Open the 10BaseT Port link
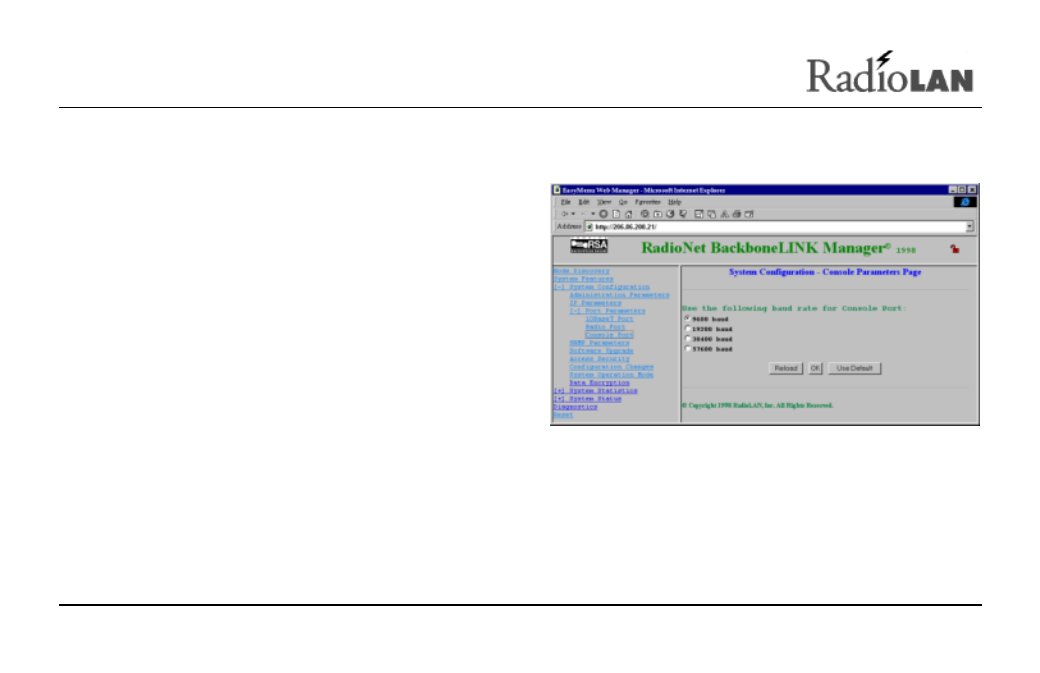 (x=609, y=319)
